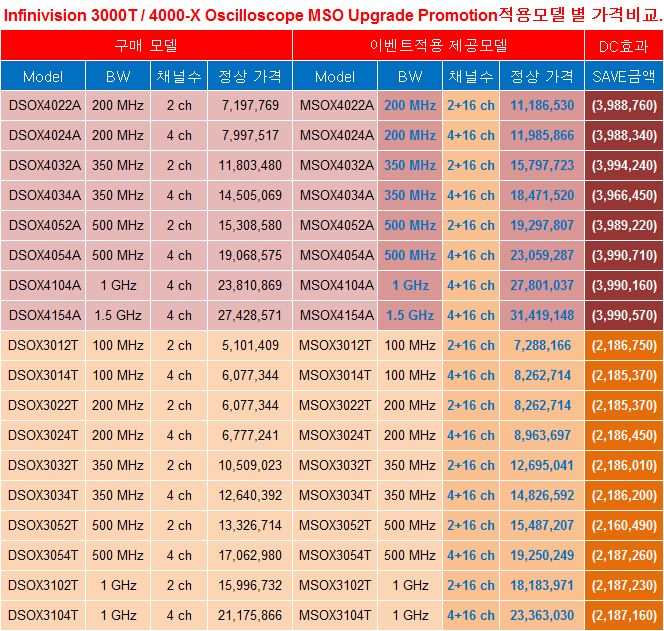Click price 27,801,037
This screenshot has height=631, width=664.
[542, 285]
